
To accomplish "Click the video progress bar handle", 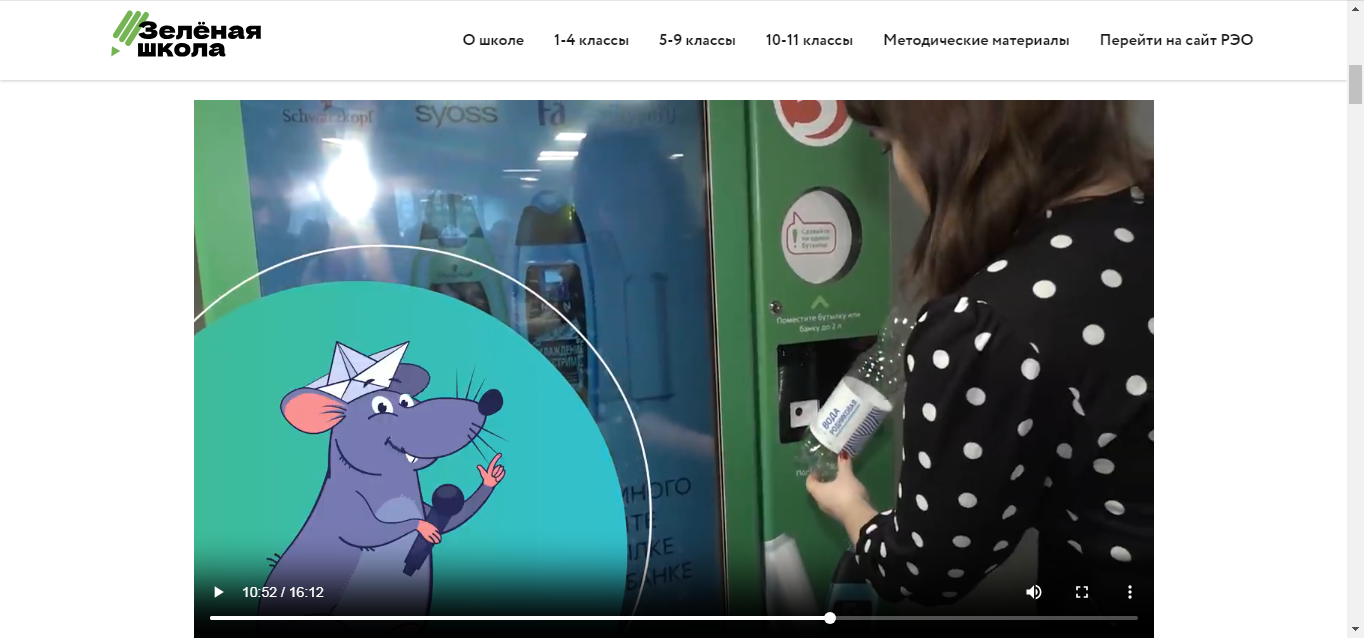I will tap(830, 618).
